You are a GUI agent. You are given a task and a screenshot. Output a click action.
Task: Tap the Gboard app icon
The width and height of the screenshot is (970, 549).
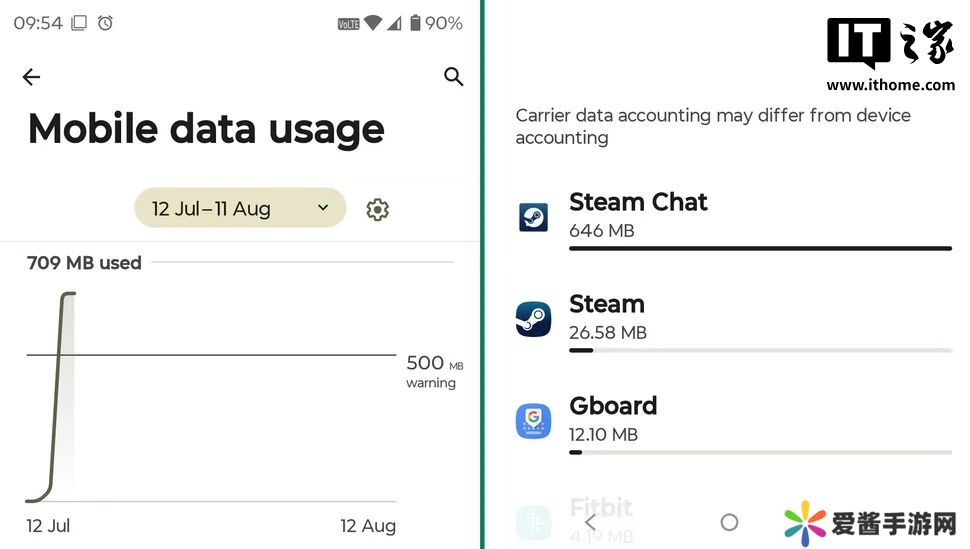click(533, 421)
